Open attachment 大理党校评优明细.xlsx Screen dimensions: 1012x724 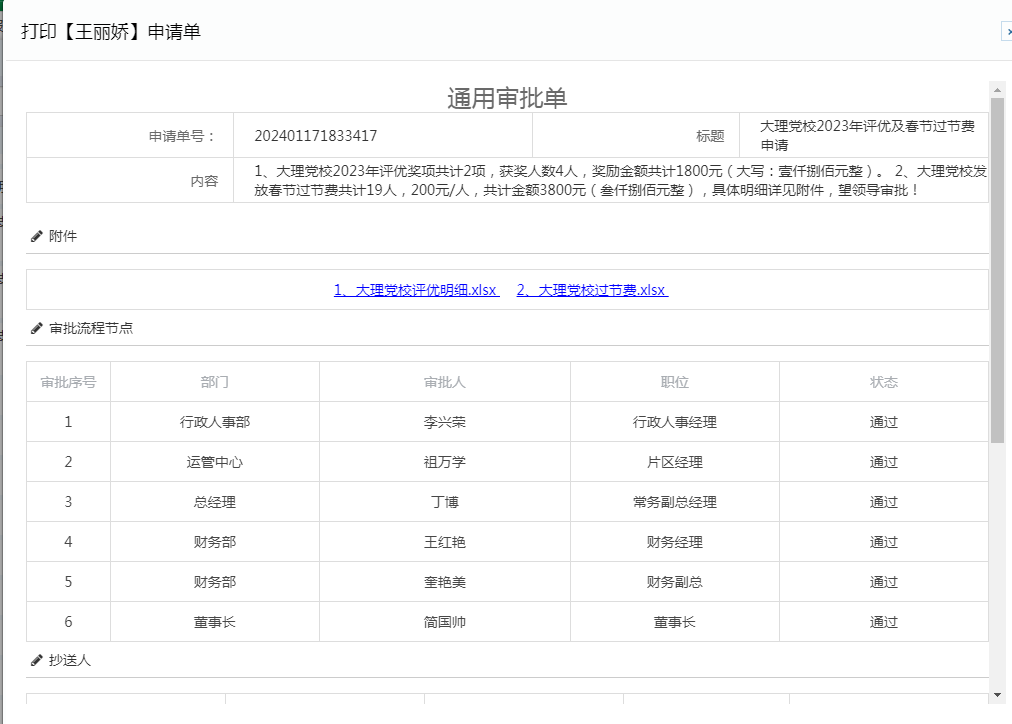(x=416, y=290)
